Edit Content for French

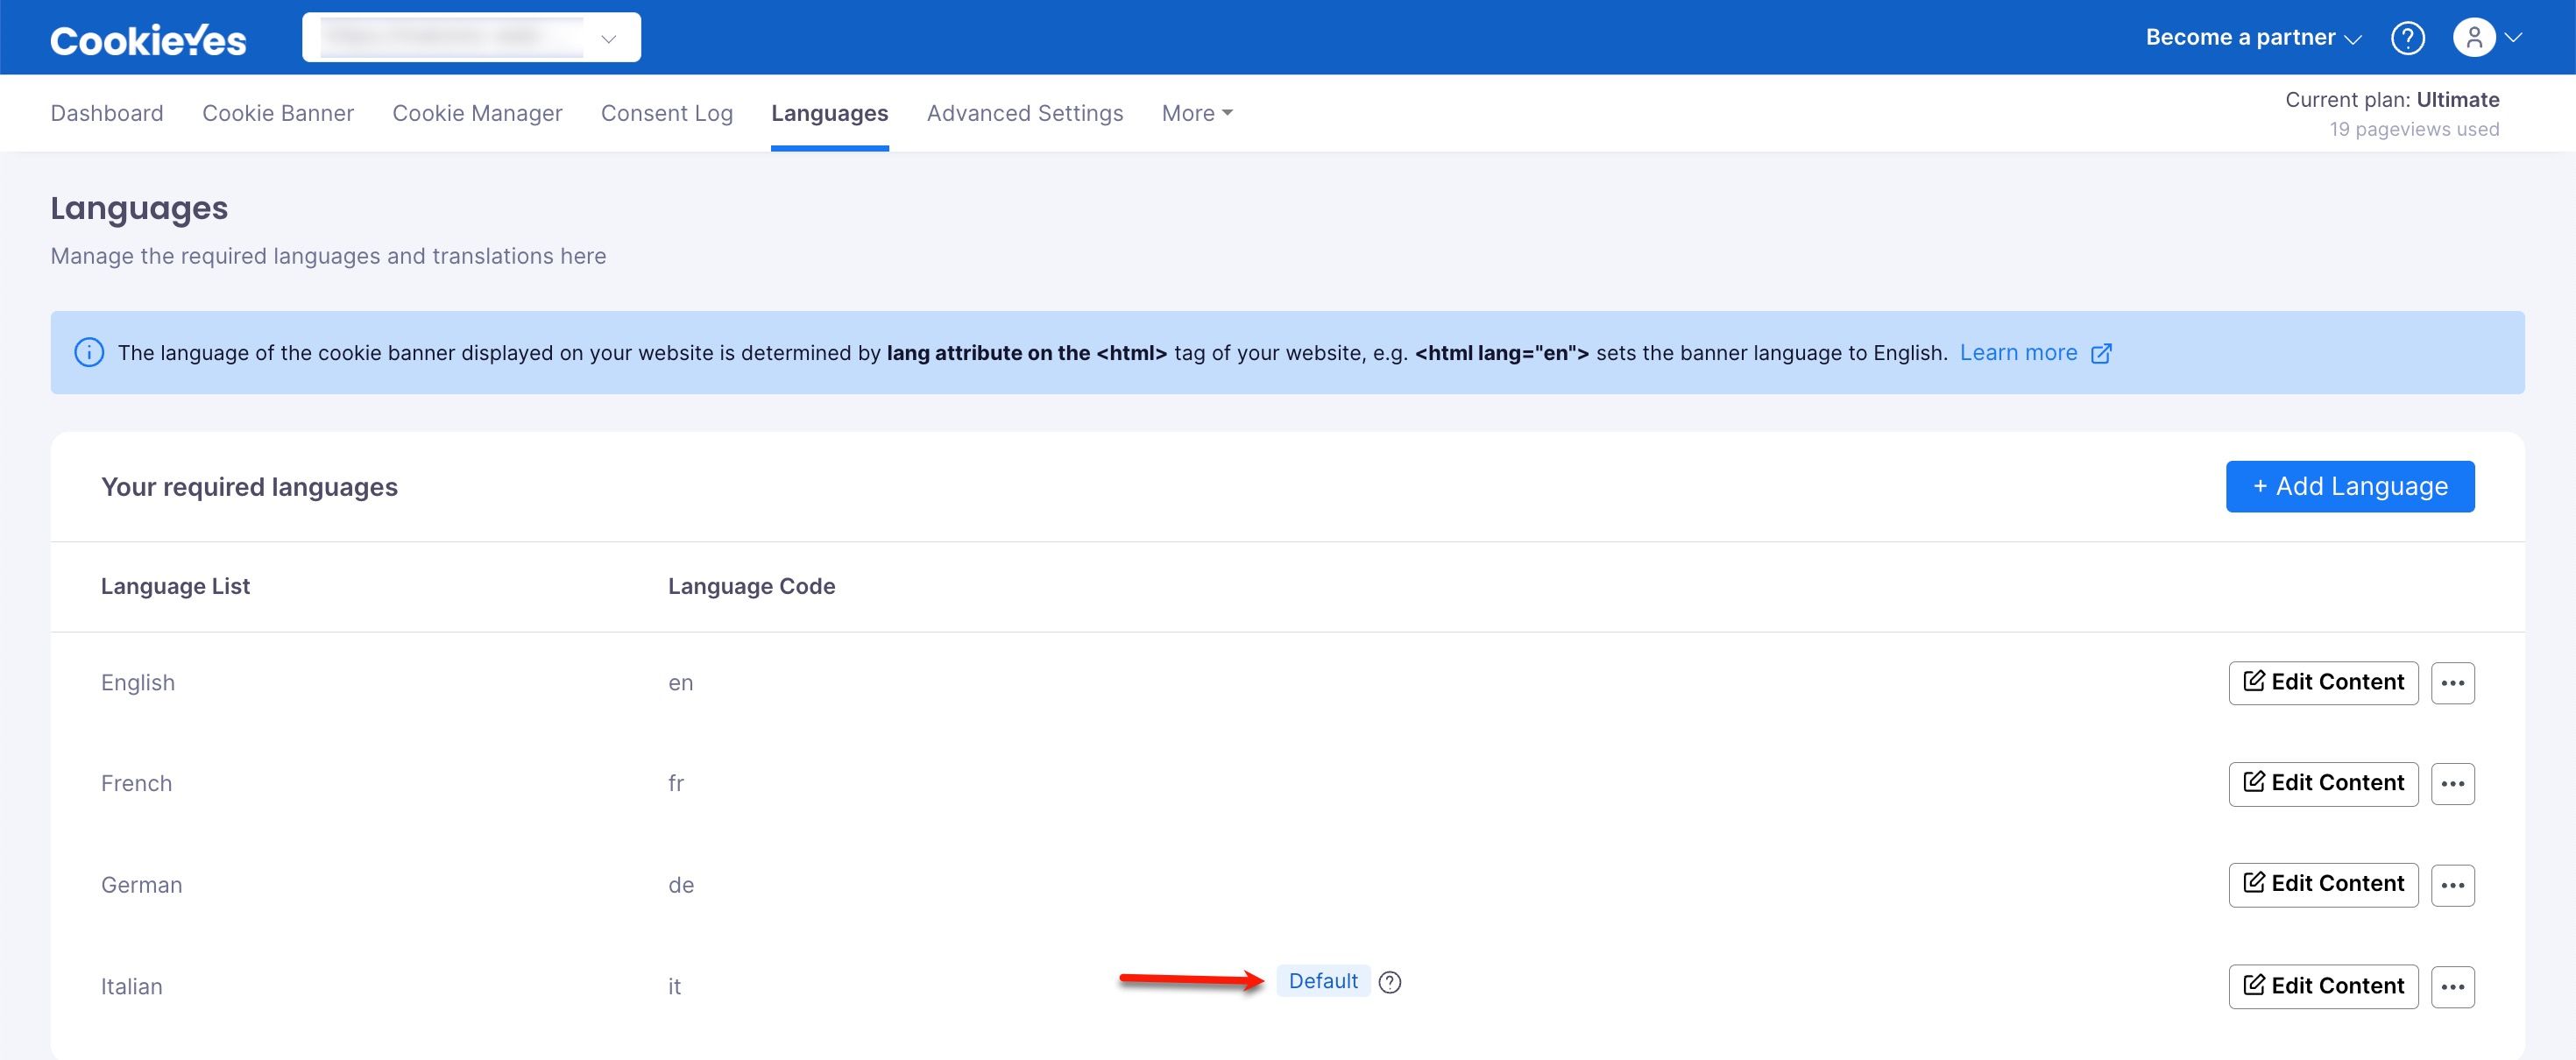tap(2322, 784)
